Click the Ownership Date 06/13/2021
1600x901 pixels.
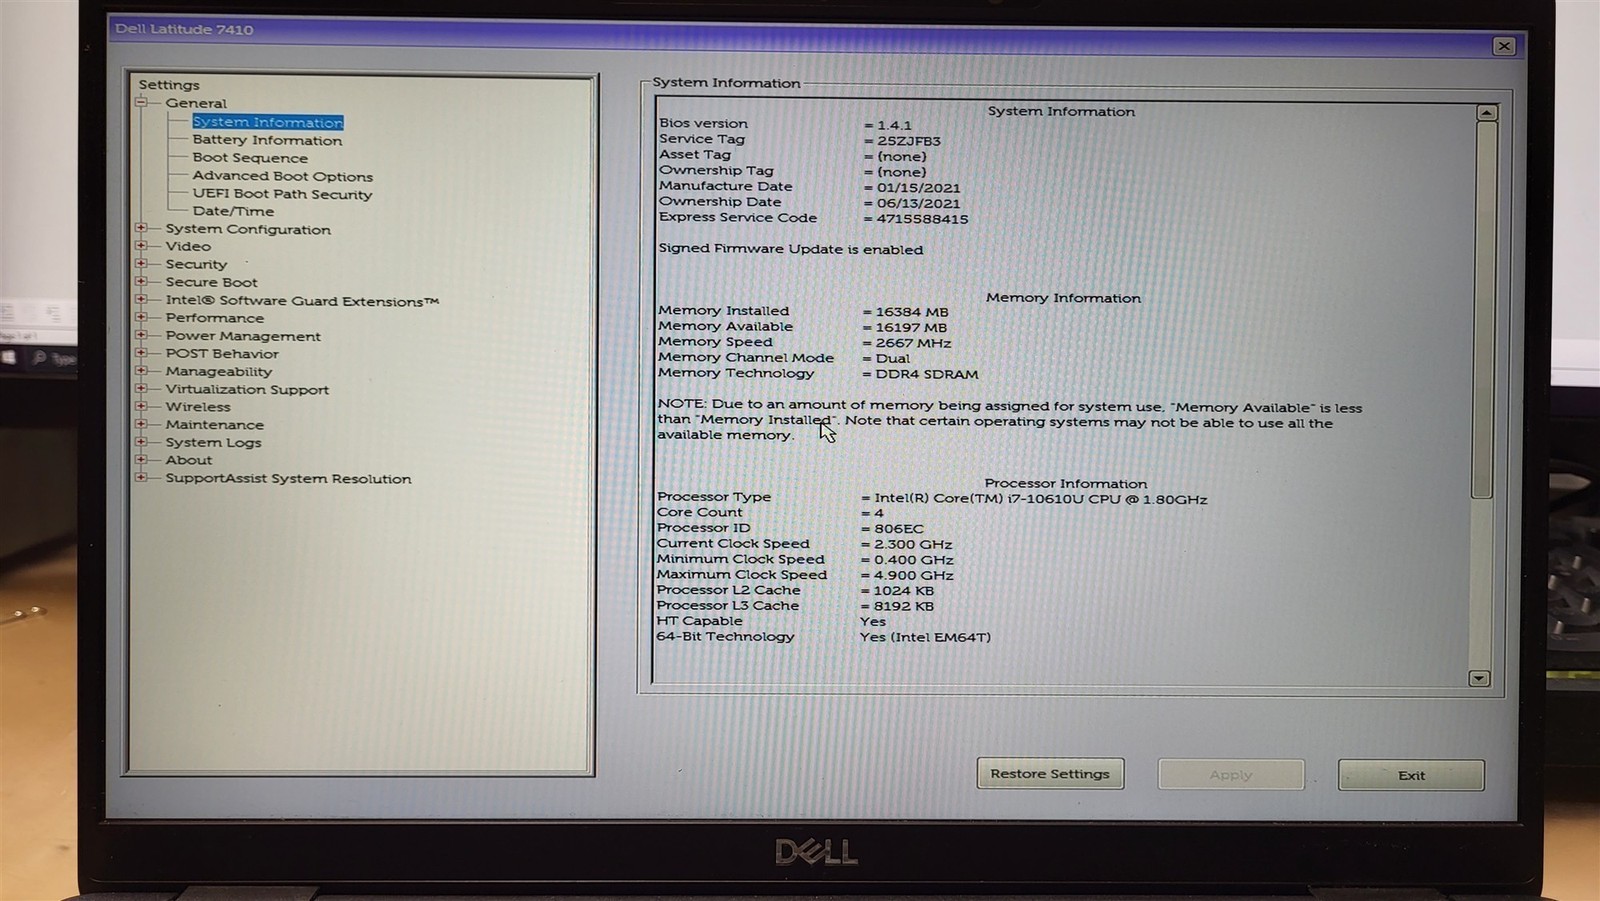(x=918, y=203)
